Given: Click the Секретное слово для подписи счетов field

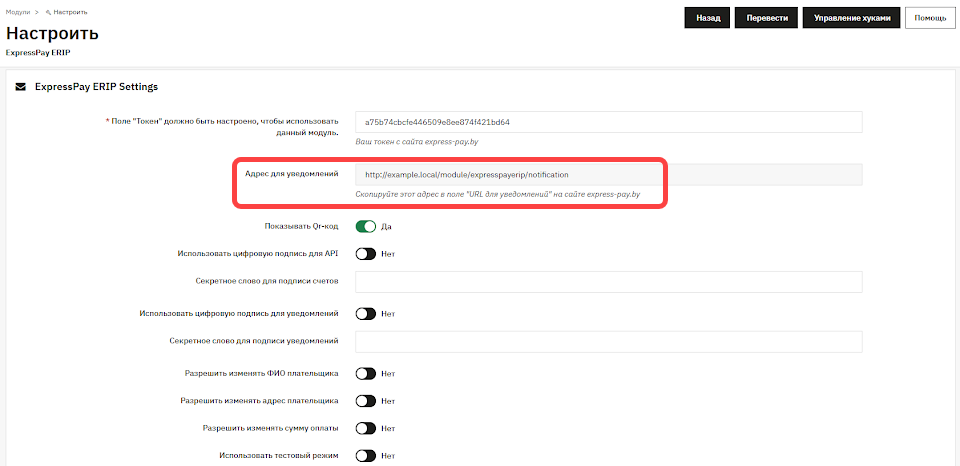Looking at the screenshot, I should coord(609,282).
